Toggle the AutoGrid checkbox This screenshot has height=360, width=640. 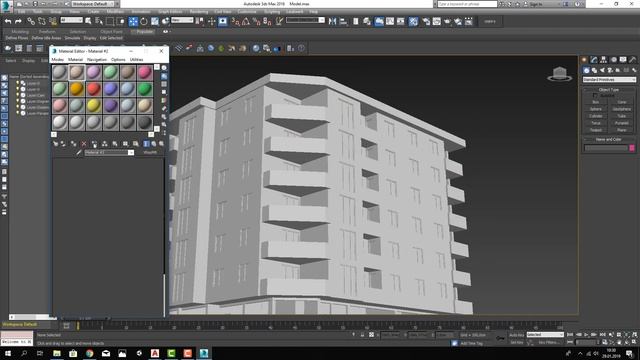595,96
